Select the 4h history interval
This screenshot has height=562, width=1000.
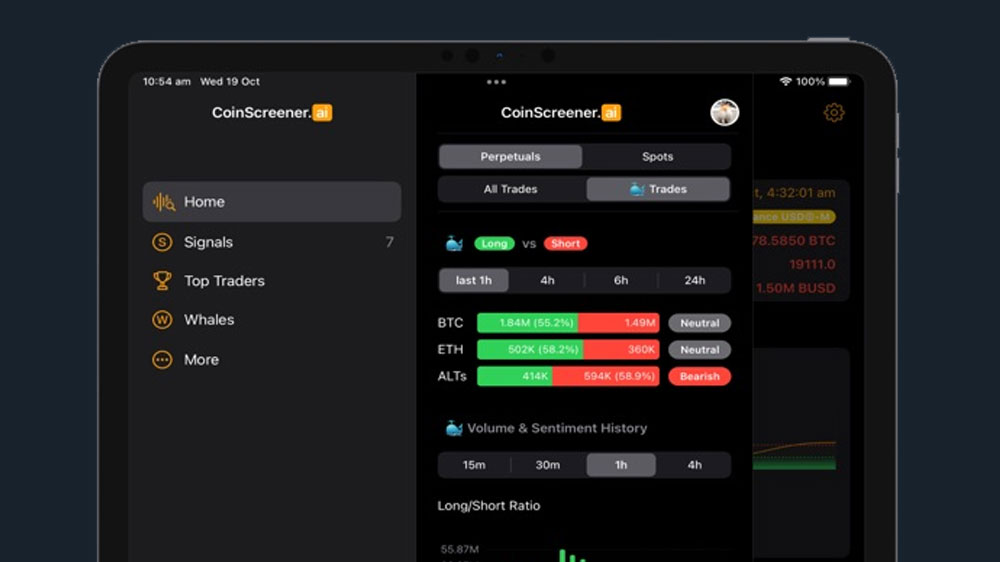click(695, 465)
